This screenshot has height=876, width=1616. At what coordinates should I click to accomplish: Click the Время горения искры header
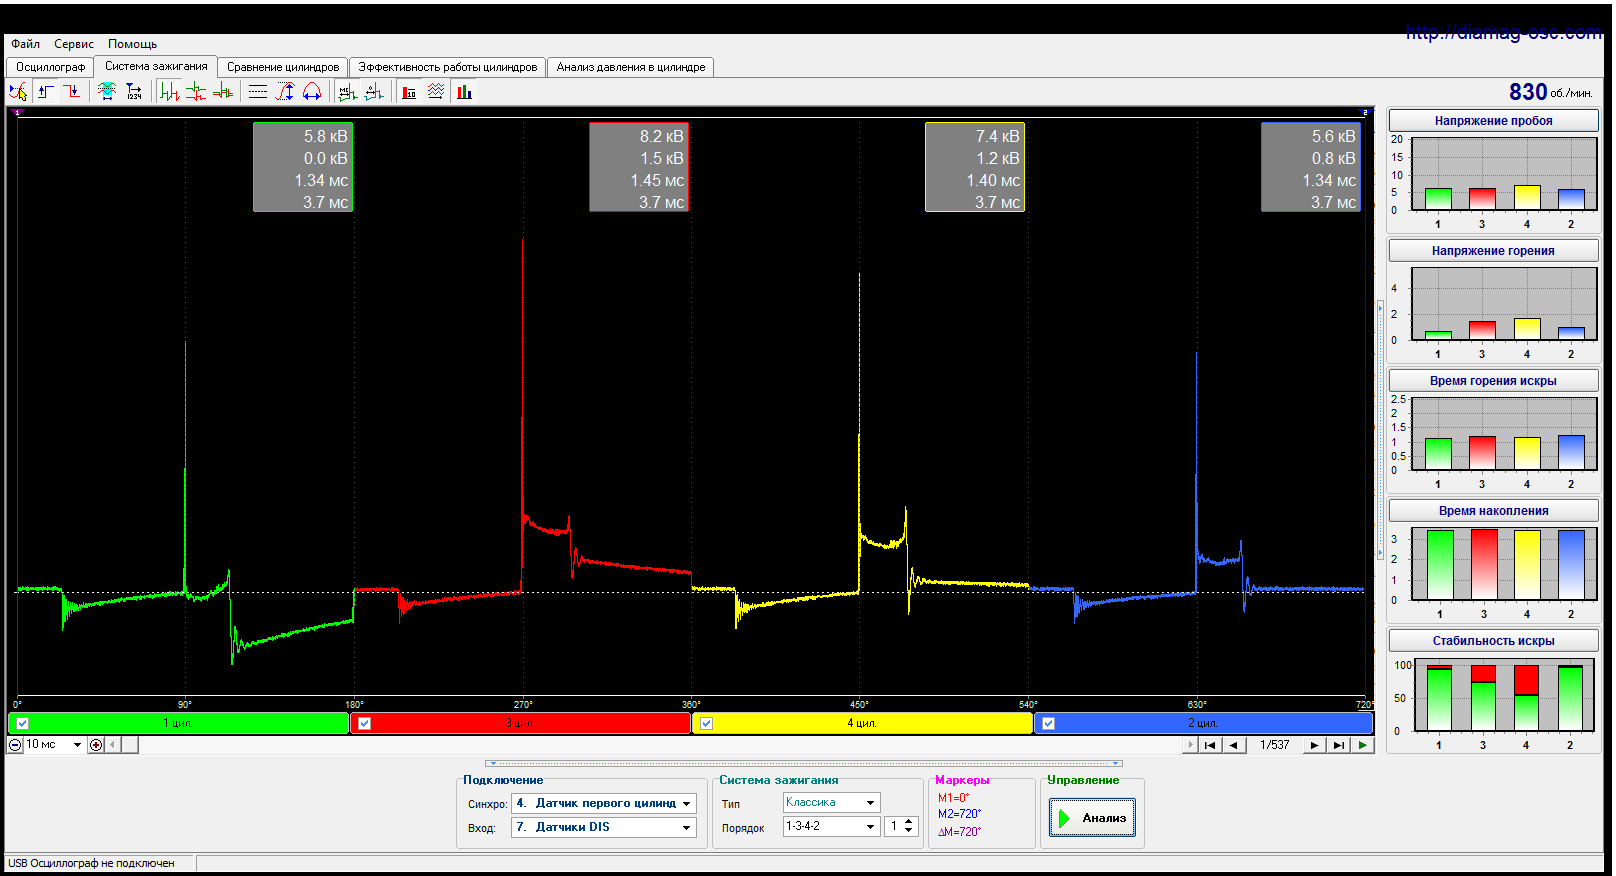[1493, 381]
